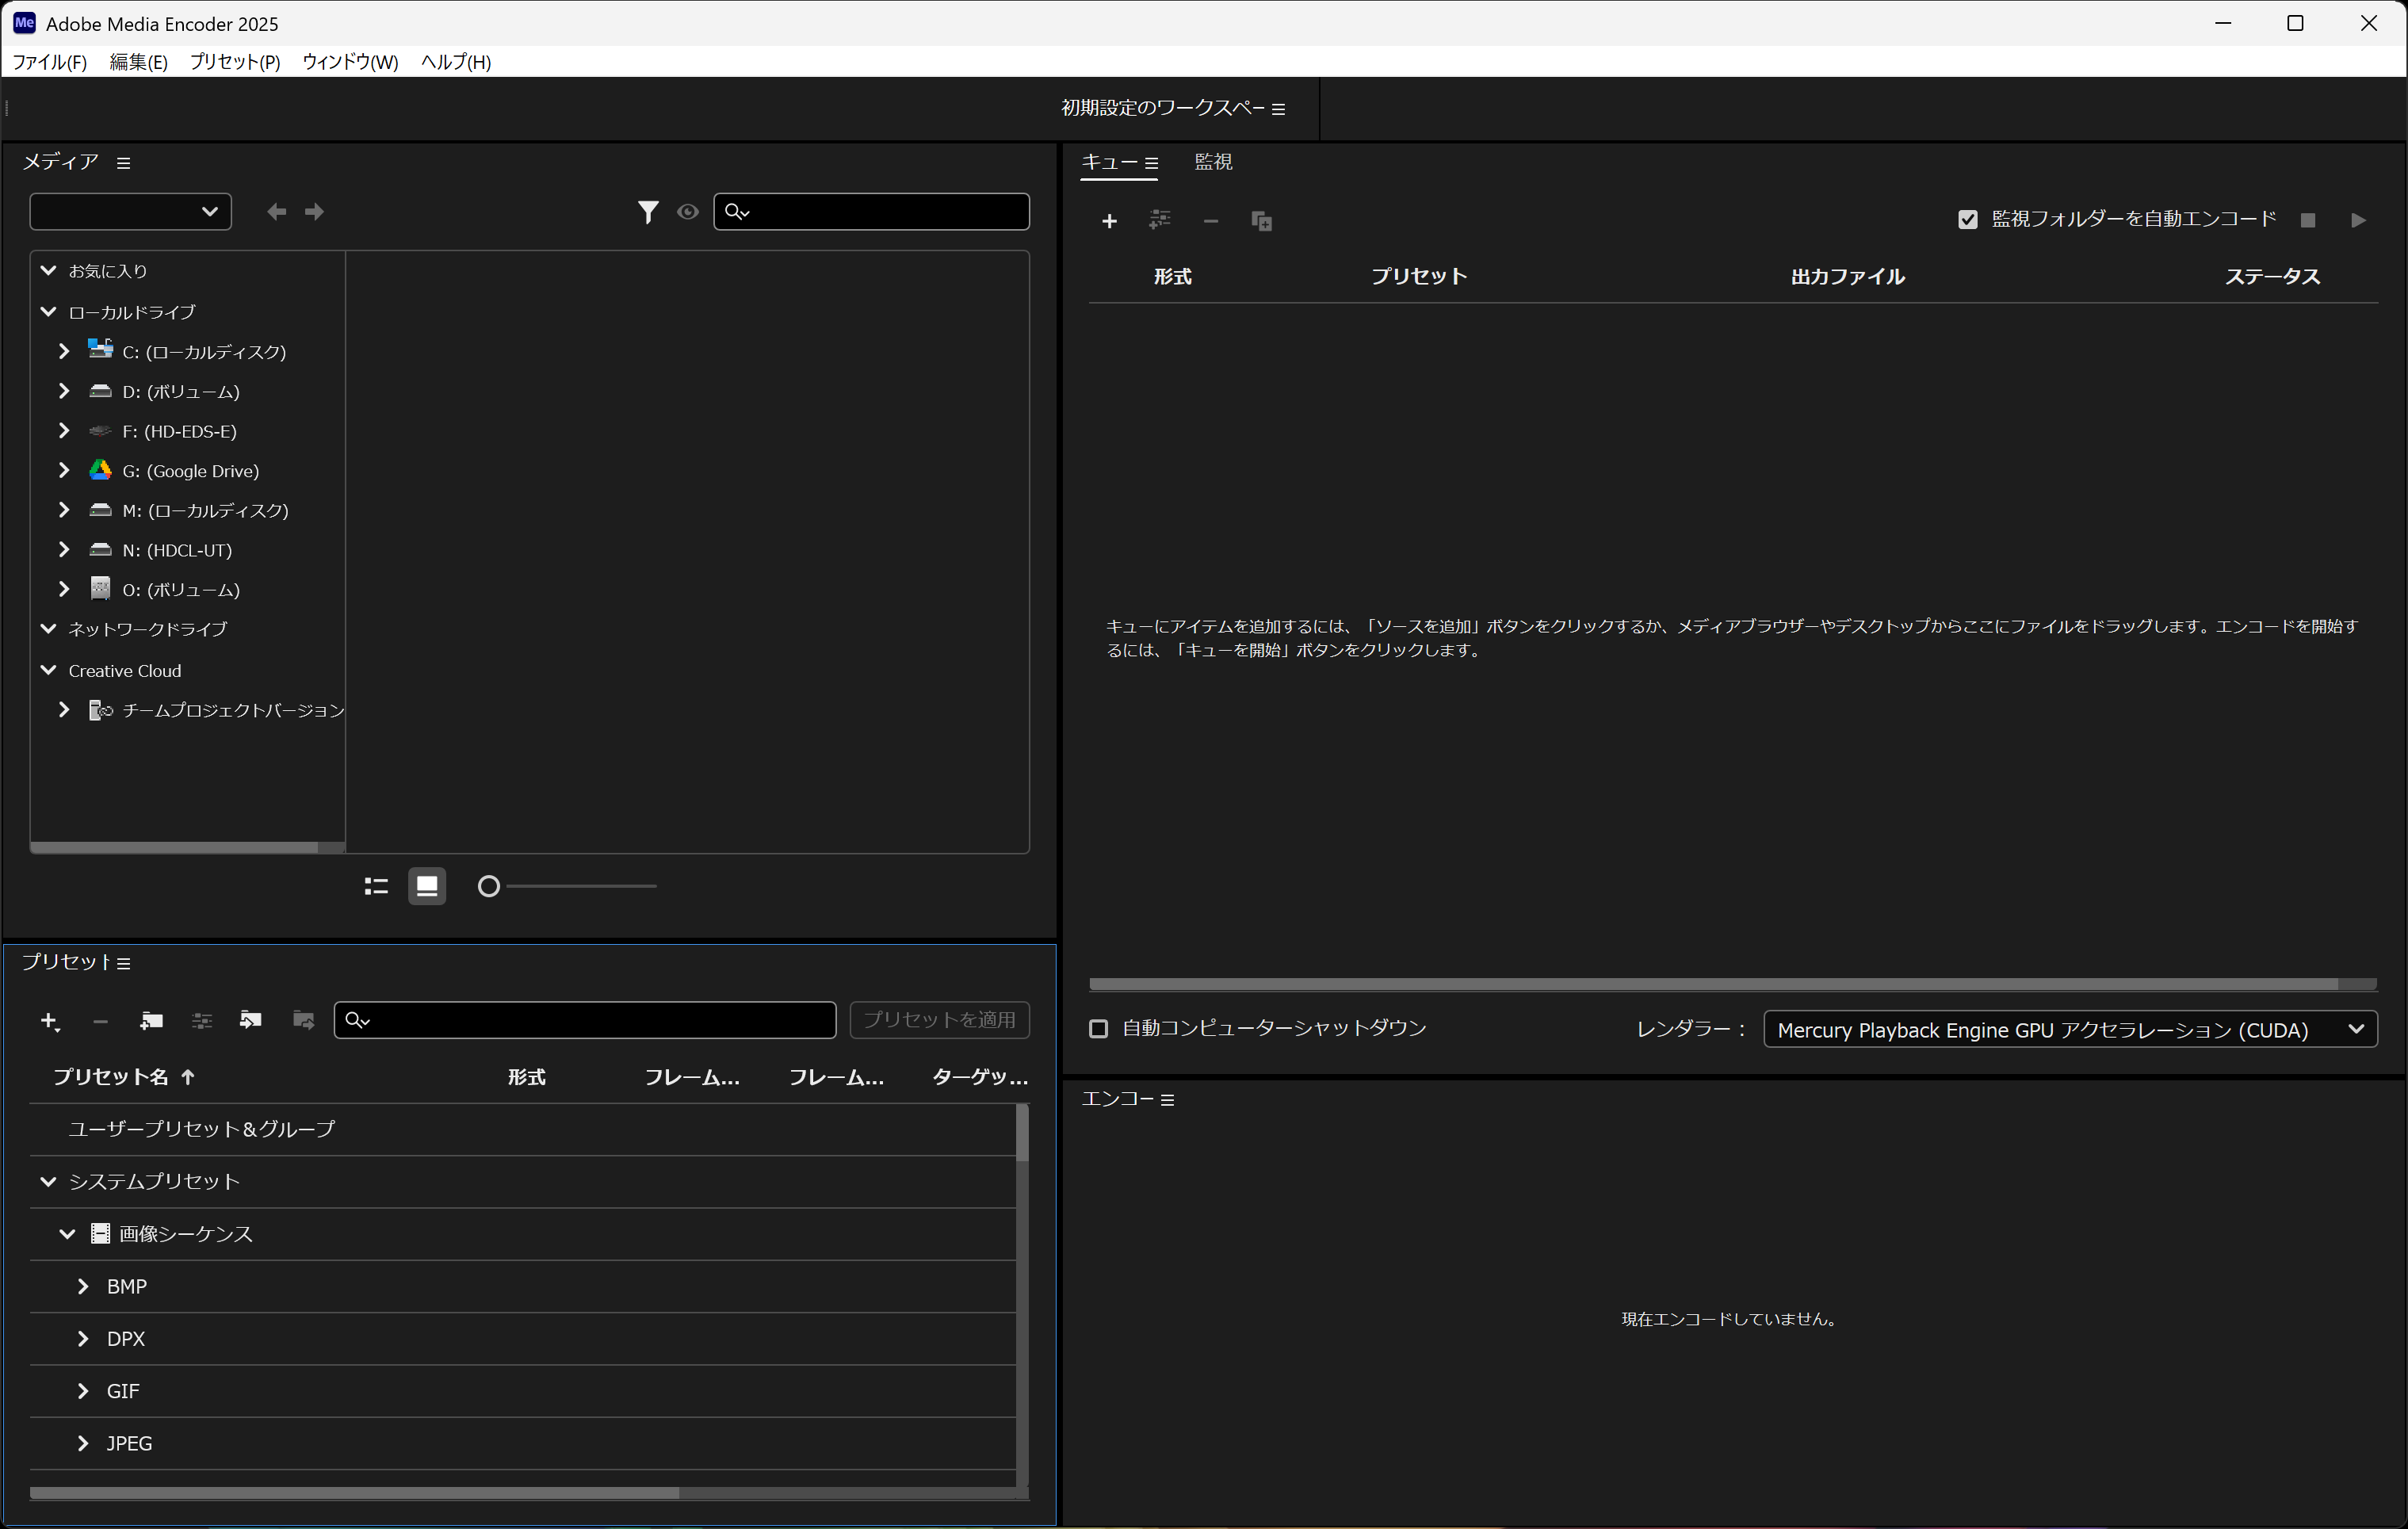Open the ヘルプ(H) menu

pos(456,62)
